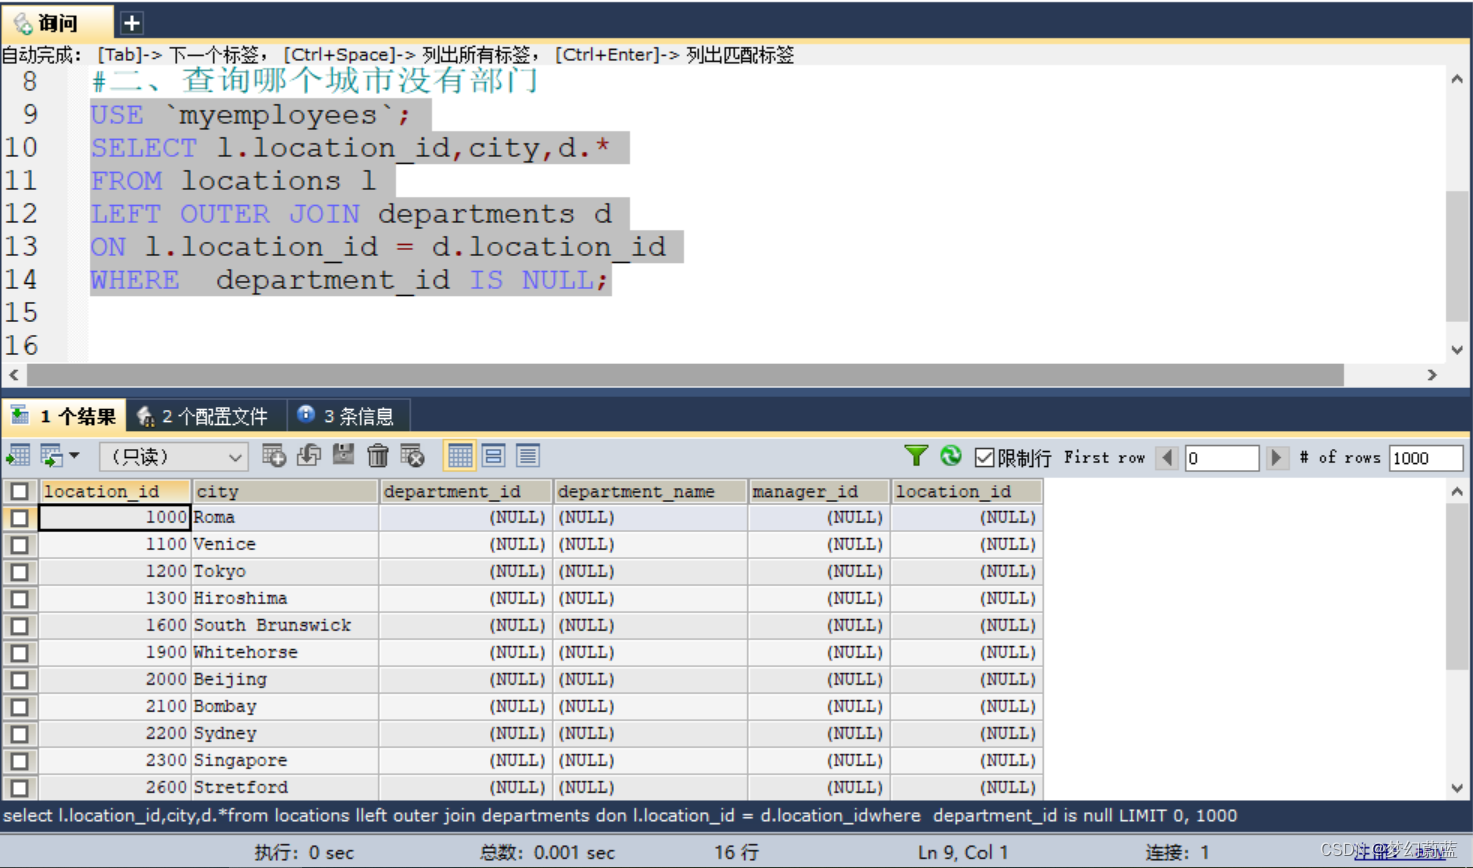Open a new query tab with plus button

click(129, 21)
